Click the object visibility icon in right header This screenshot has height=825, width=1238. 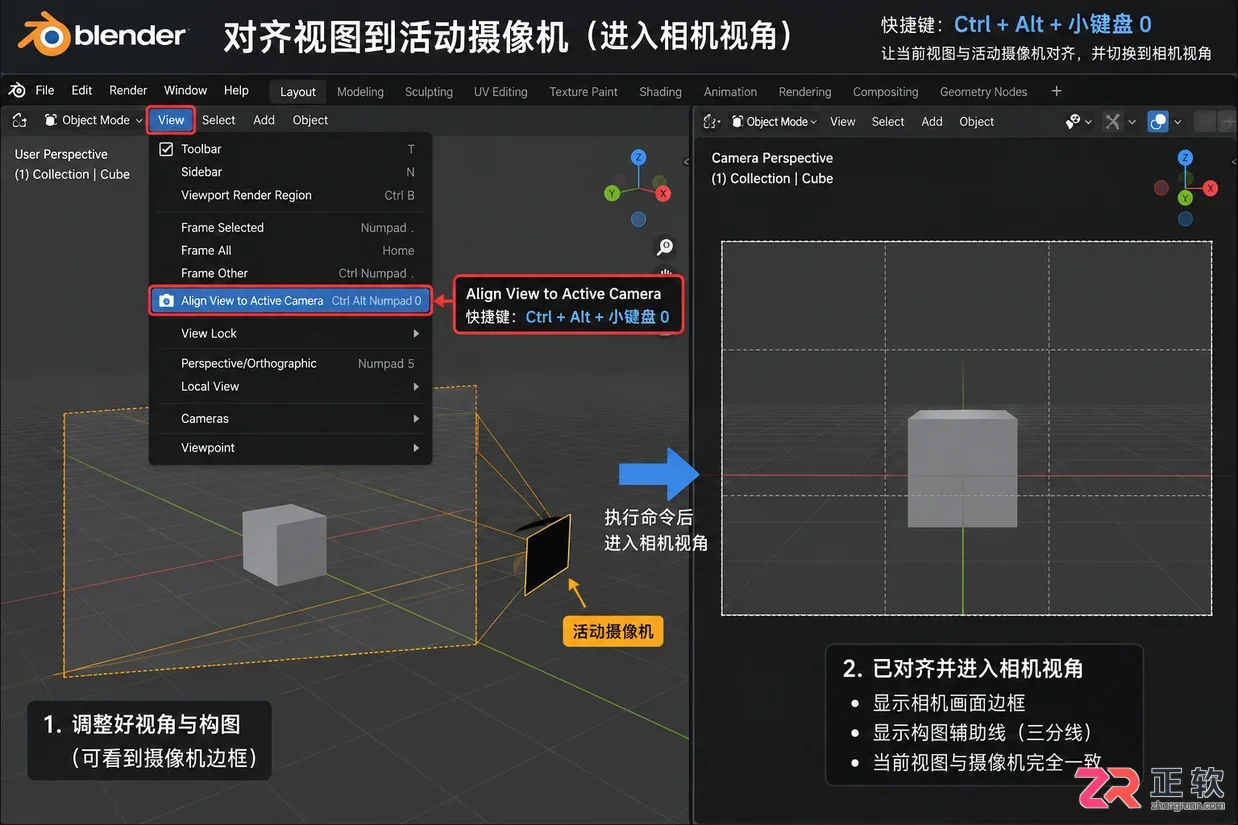point(1074,122)
